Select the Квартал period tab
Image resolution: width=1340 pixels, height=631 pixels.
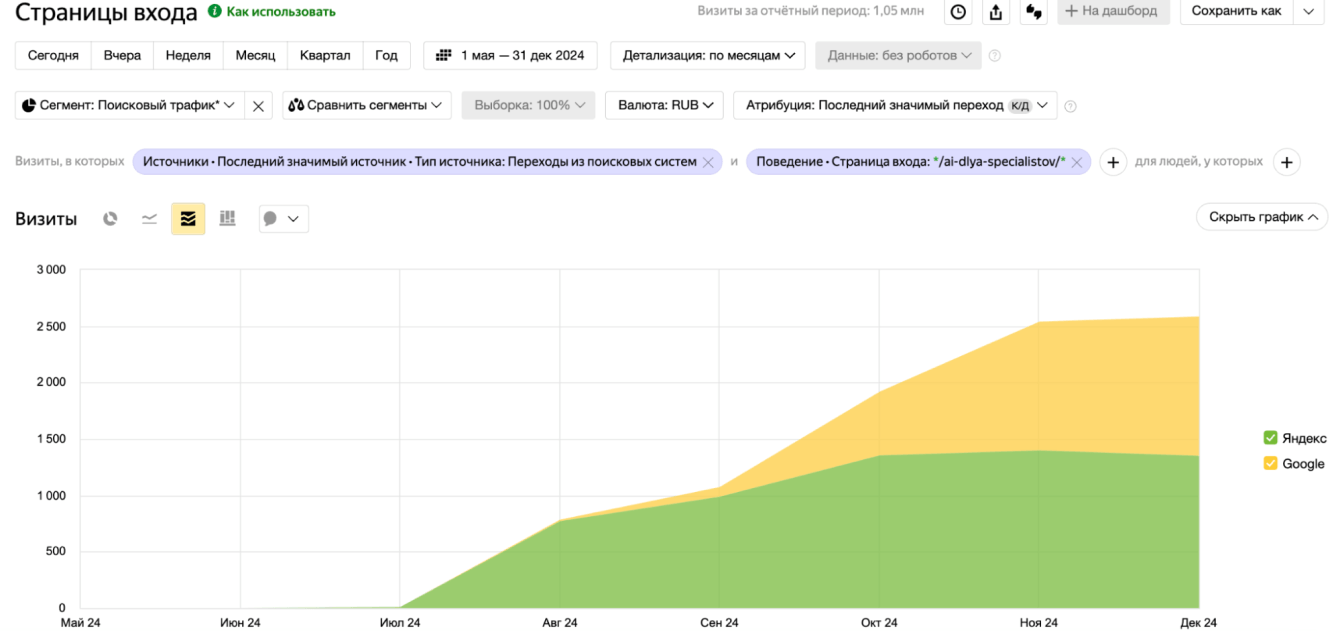pyautogui.click(x=325, y=56)
